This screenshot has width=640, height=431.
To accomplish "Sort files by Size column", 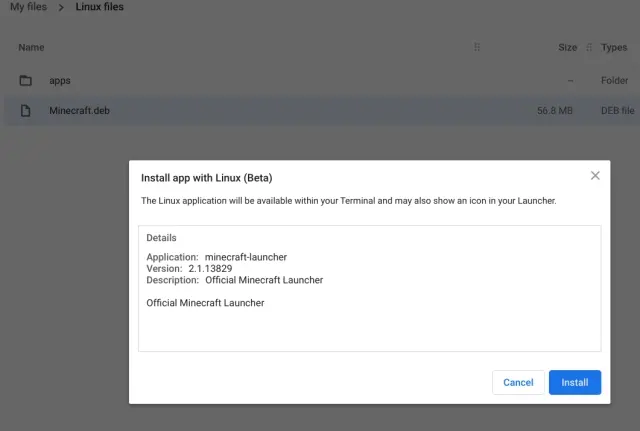I will click(x=567, y=47).
